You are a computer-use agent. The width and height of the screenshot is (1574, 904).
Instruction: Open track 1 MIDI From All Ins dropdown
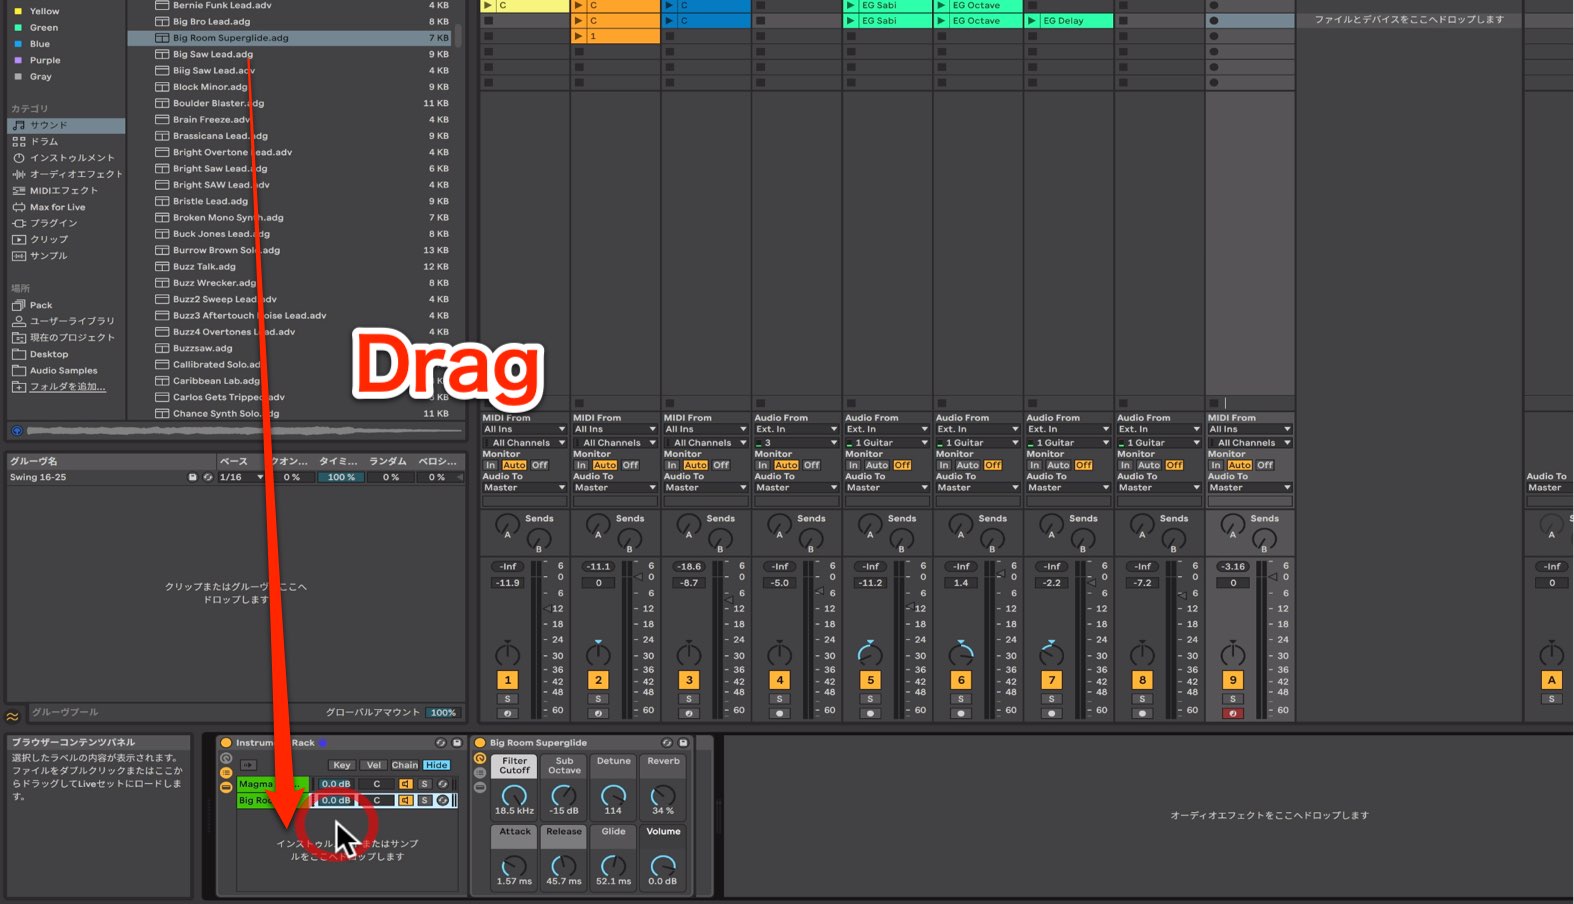pyautogui.click(x=524, y=429)
